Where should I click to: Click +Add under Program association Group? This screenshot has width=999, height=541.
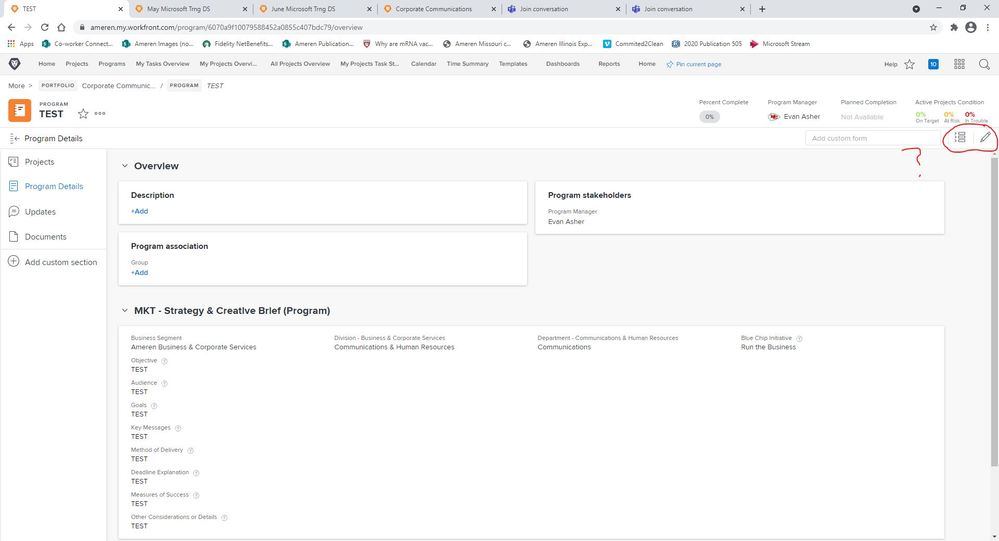pyautogui.click(x=139, y=273)
